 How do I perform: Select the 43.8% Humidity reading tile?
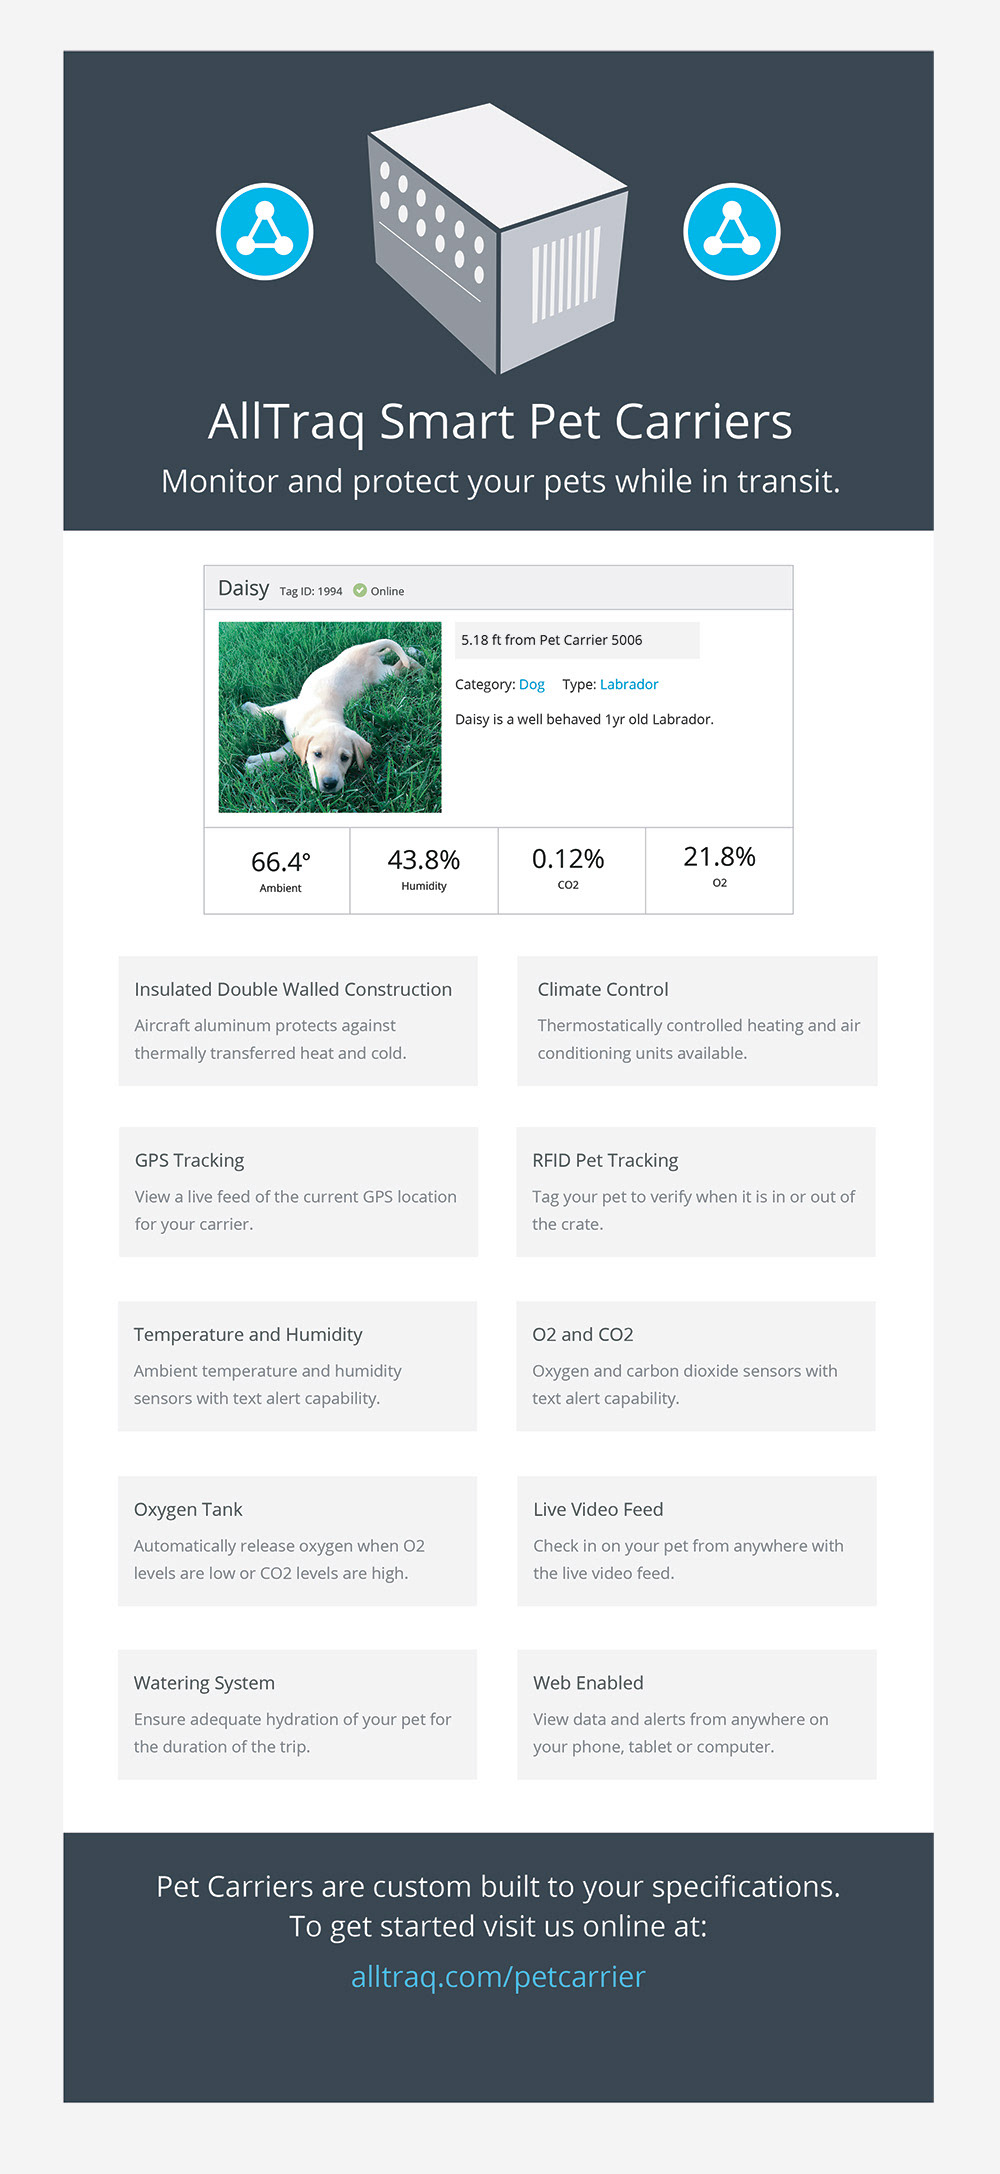click(424, 871)
